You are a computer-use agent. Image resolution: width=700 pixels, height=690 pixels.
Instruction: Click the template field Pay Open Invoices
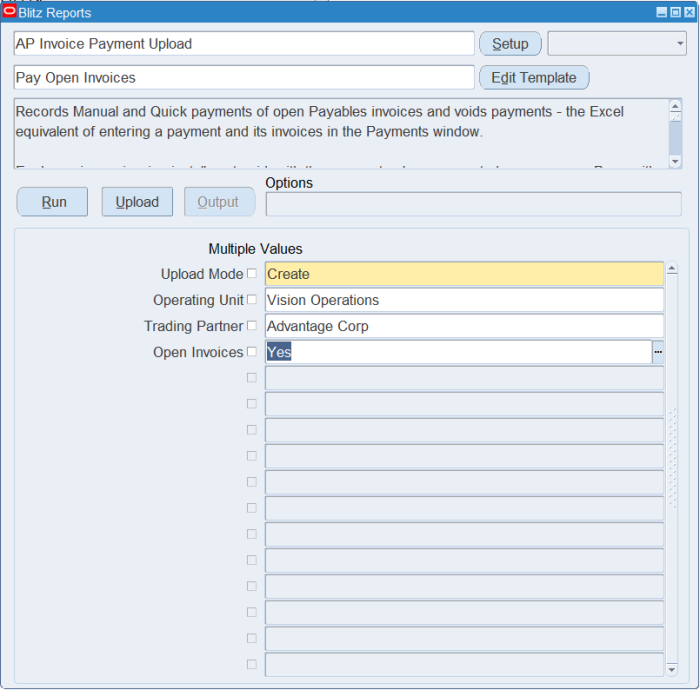pyautogui.click(x=244, y=78)
